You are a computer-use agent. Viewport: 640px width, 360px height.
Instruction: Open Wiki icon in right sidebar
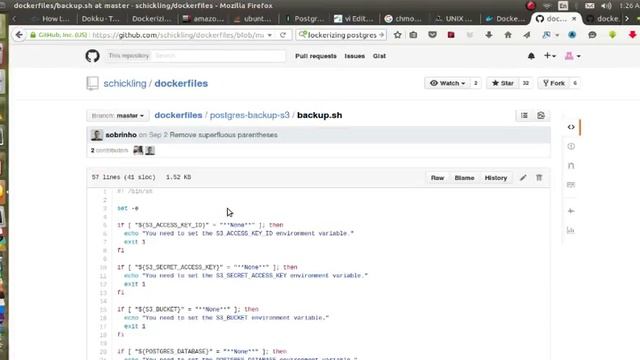(571, 185)
